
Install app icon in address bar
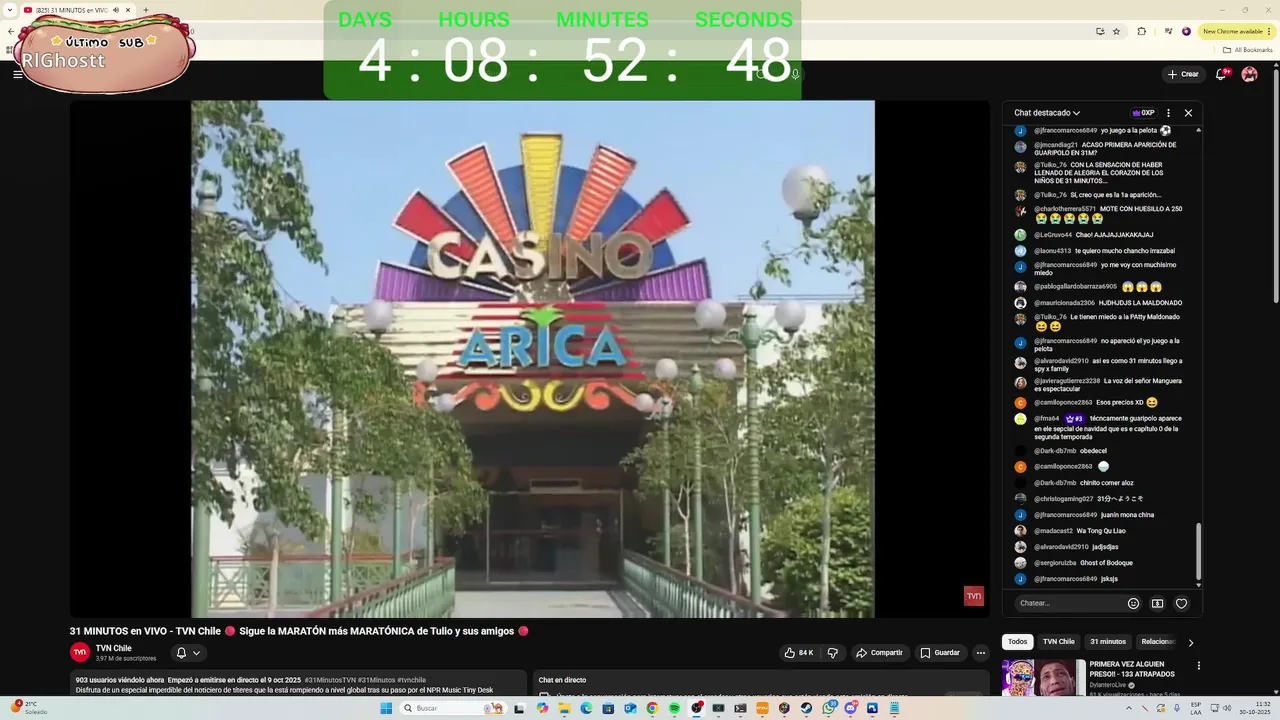click(x=1100, y=31)
